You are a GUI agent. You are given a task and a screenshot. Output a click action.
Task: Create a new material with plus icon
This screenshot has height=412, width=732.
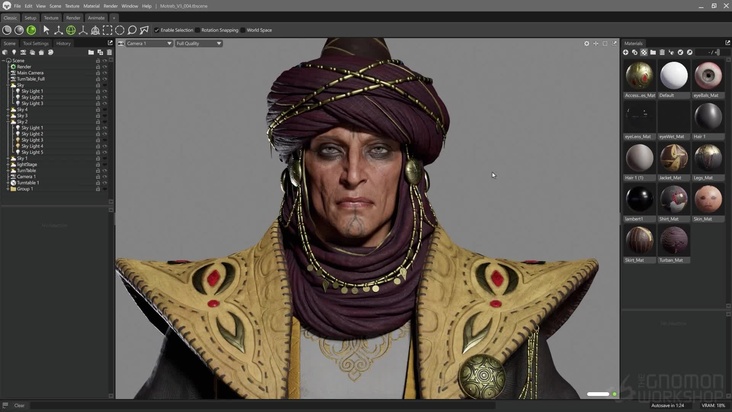pos(626,52)
